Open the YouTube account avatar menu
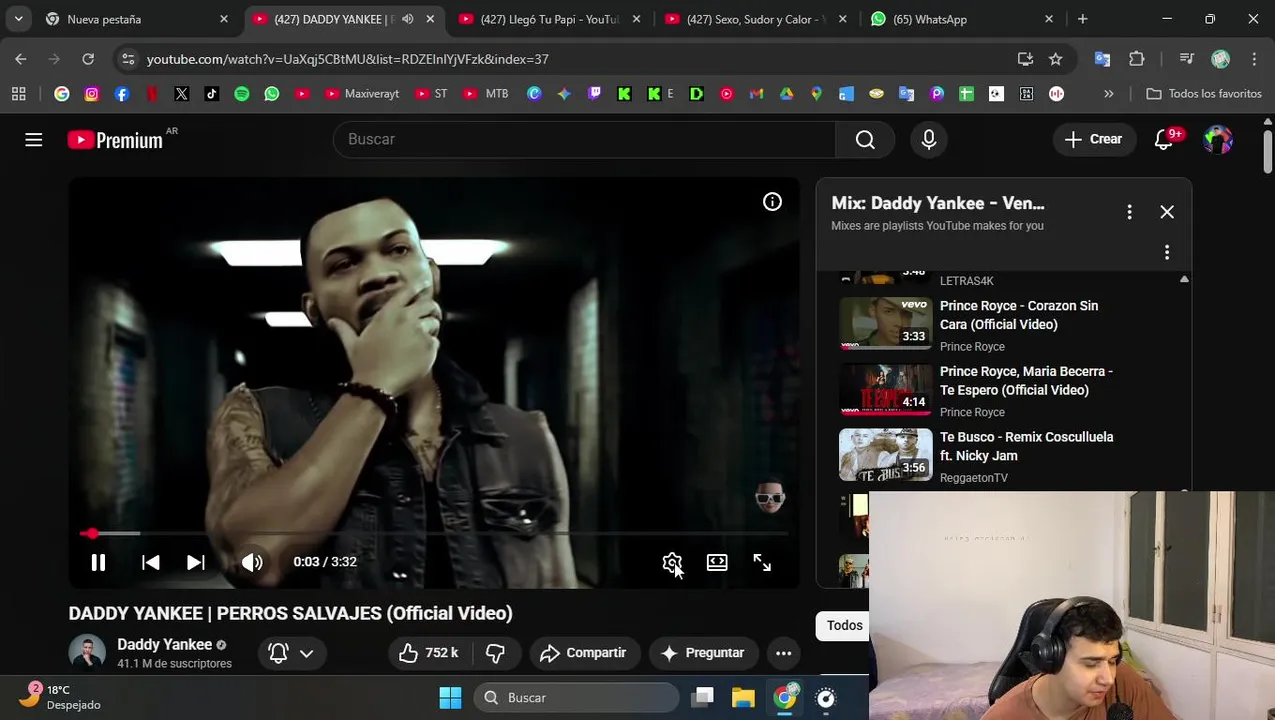The height and width of the screenshot is (720, 1275). coord(1218,139)
